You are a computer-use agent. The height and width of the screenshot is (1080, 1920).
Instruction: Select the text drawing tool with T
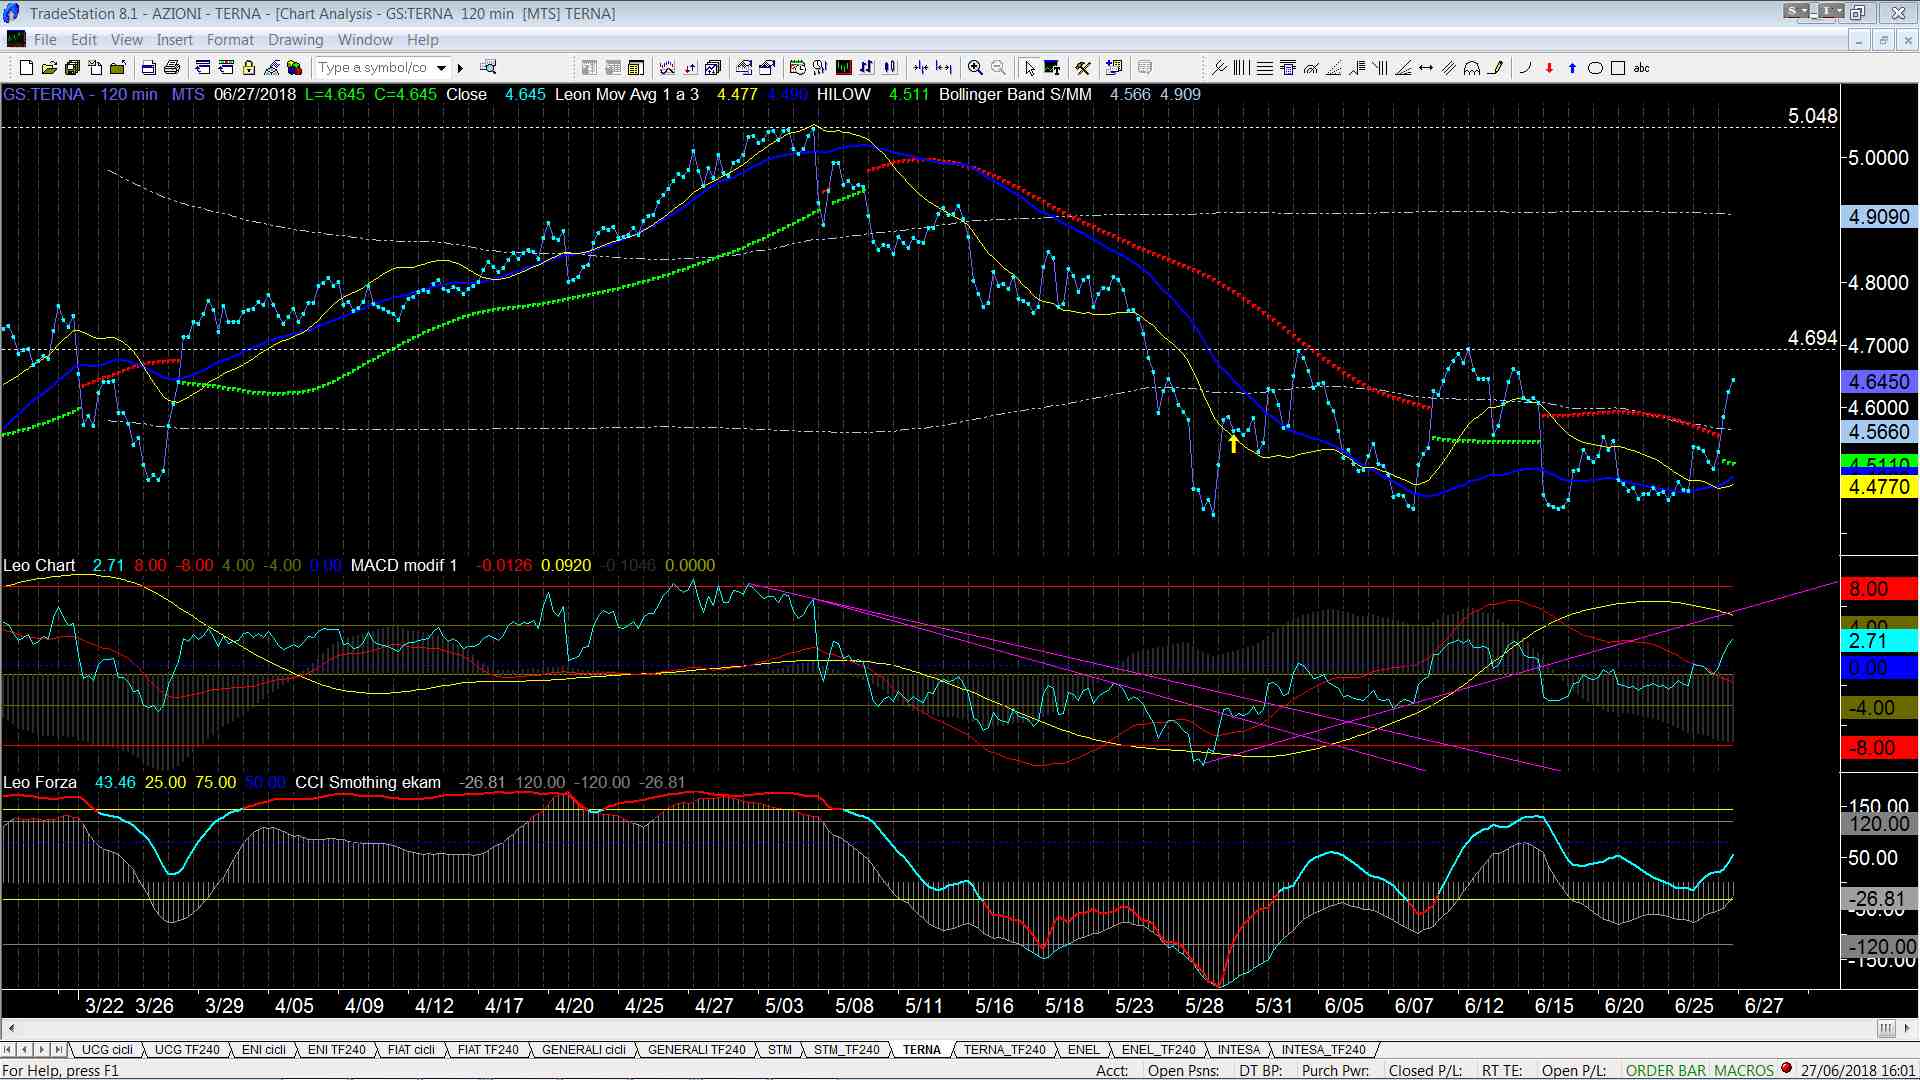1052,68
